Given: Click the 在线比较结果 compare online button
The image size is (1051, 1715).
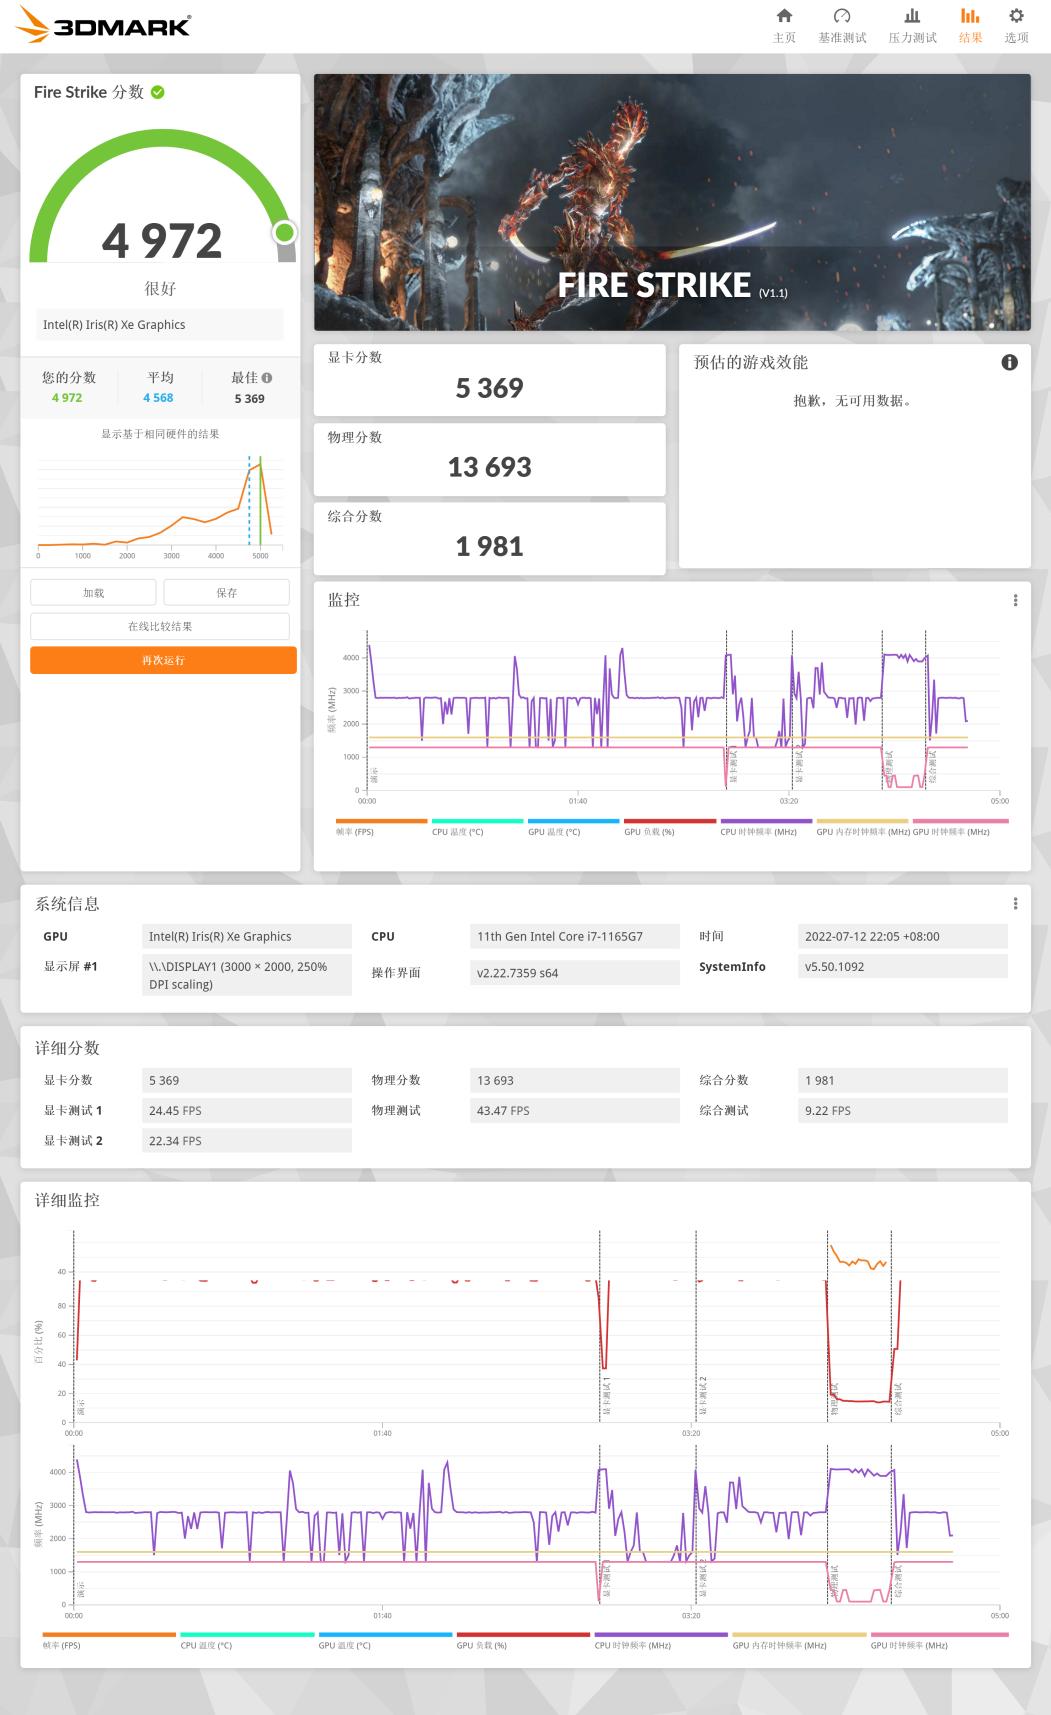Looking at the screenshot, I should coord(160,627).
